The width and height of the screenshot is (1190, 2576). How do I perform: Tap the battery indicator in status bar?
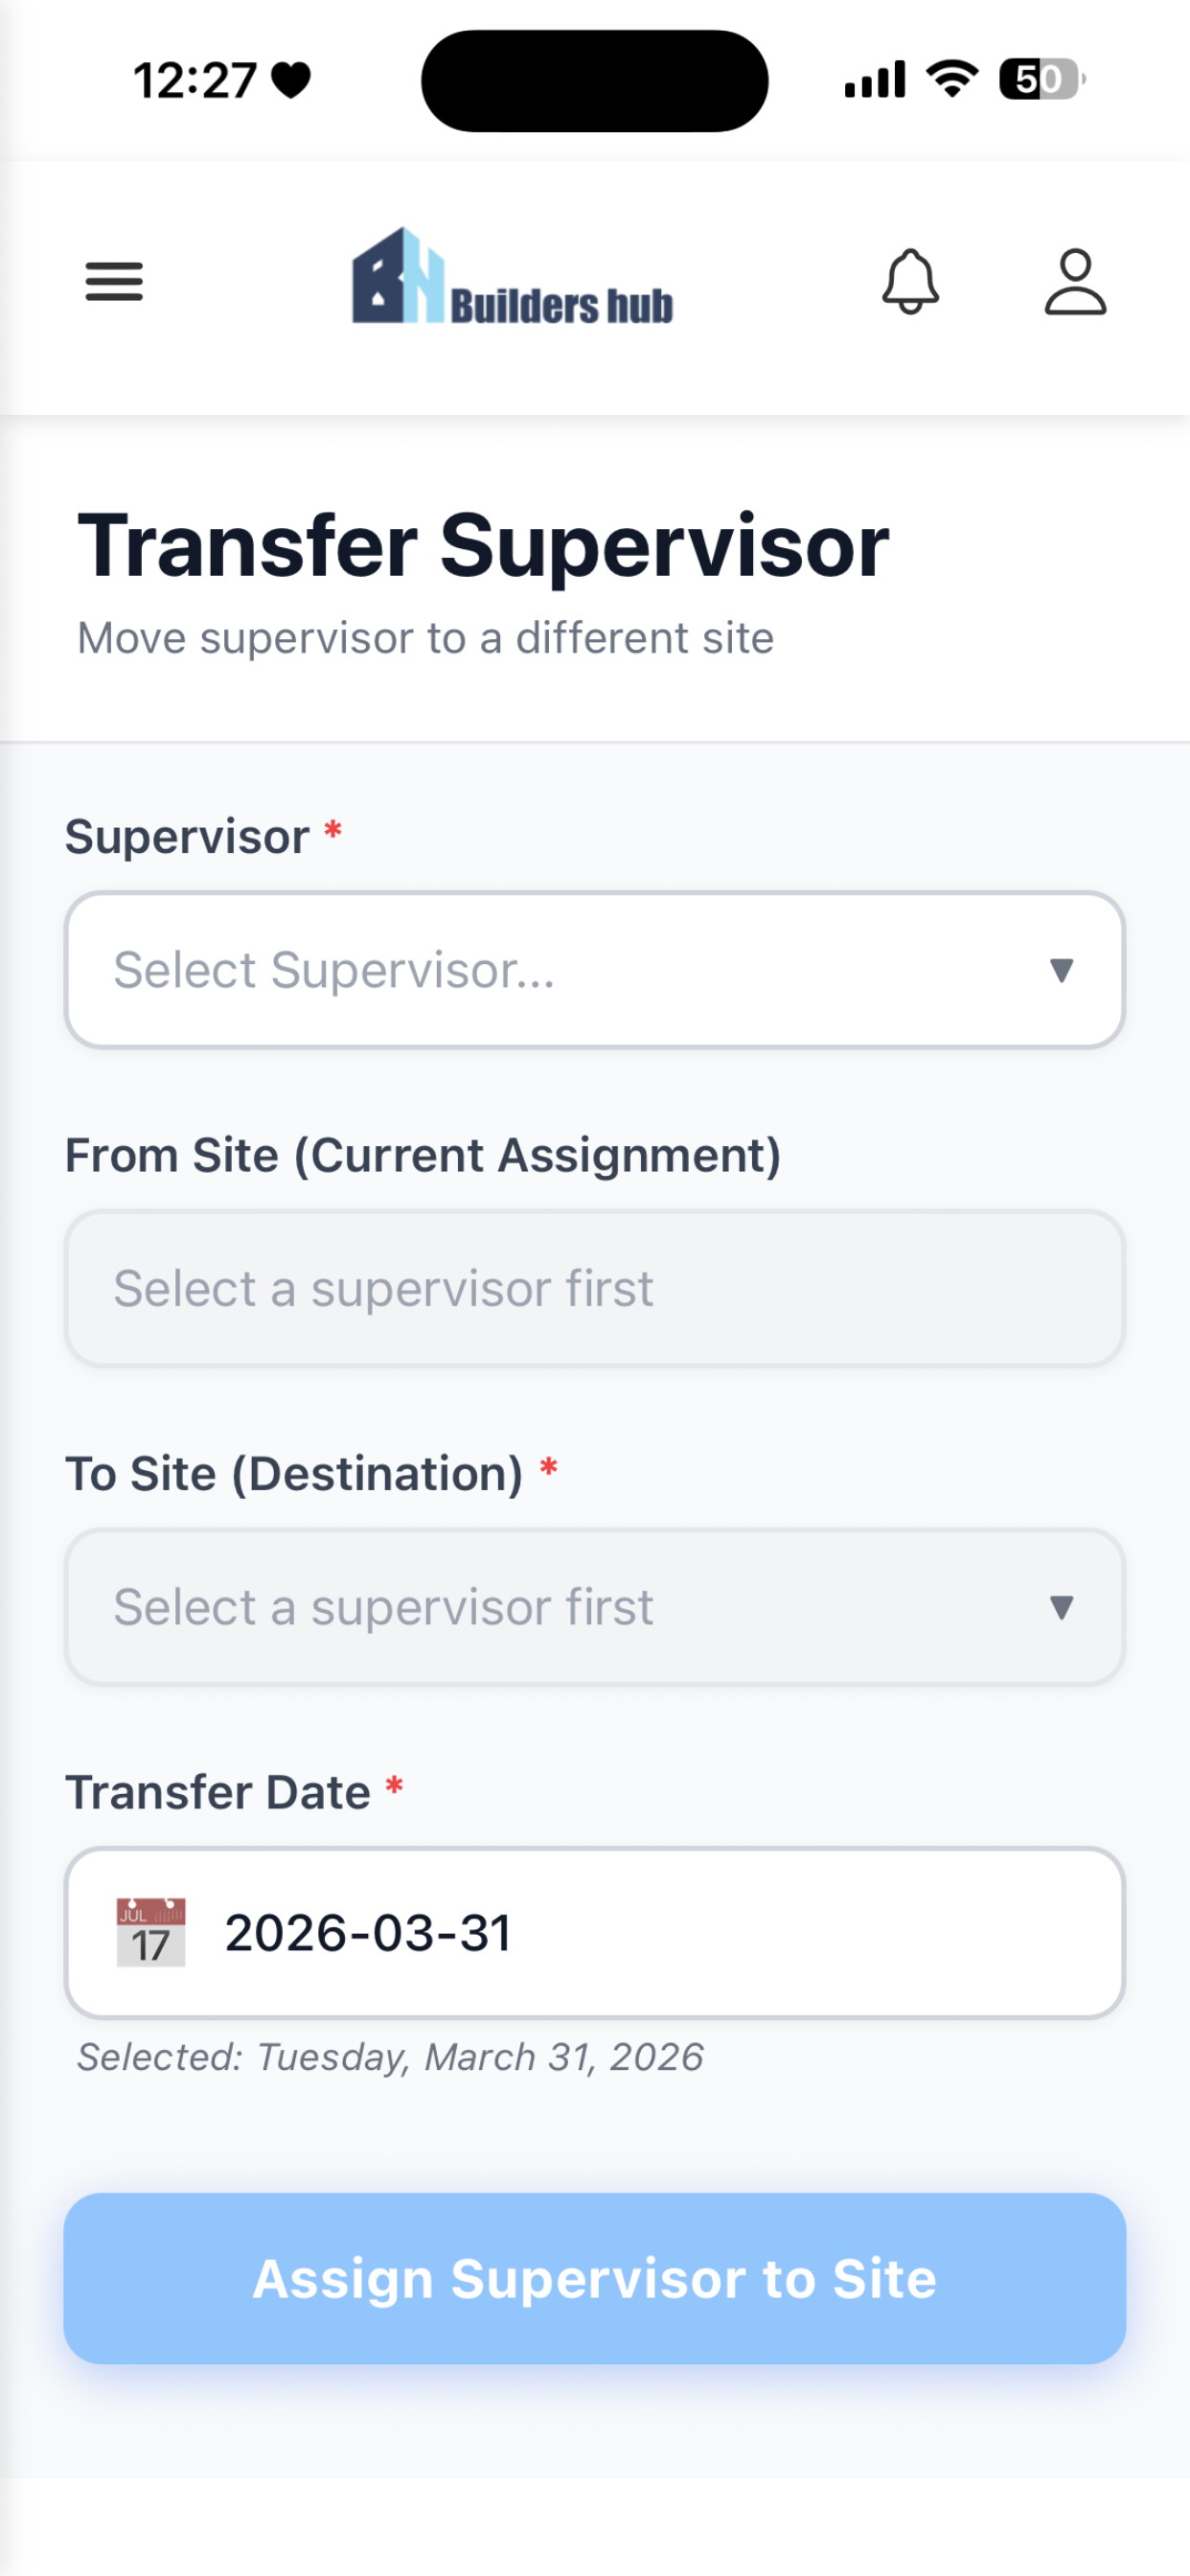coord(1042,79)
